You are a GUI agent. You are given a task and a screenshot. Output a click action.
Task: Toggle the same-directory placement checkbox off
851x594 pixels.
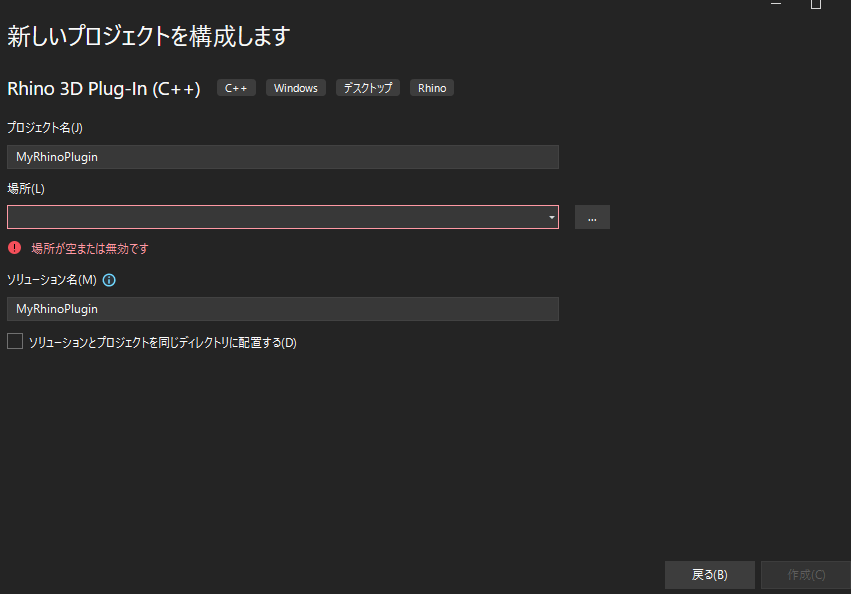coord(15,341)
